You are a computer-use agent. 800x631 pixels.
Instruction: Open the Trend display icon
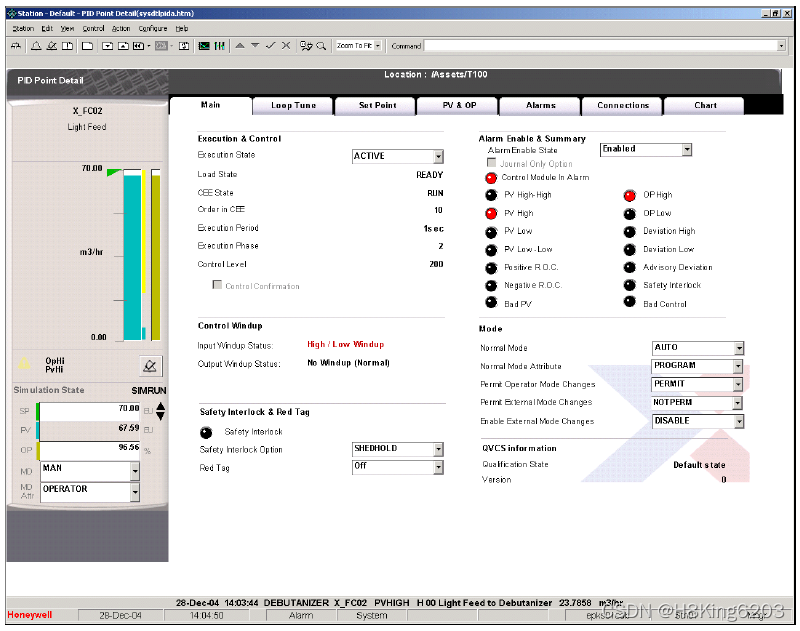pos(204,46)
